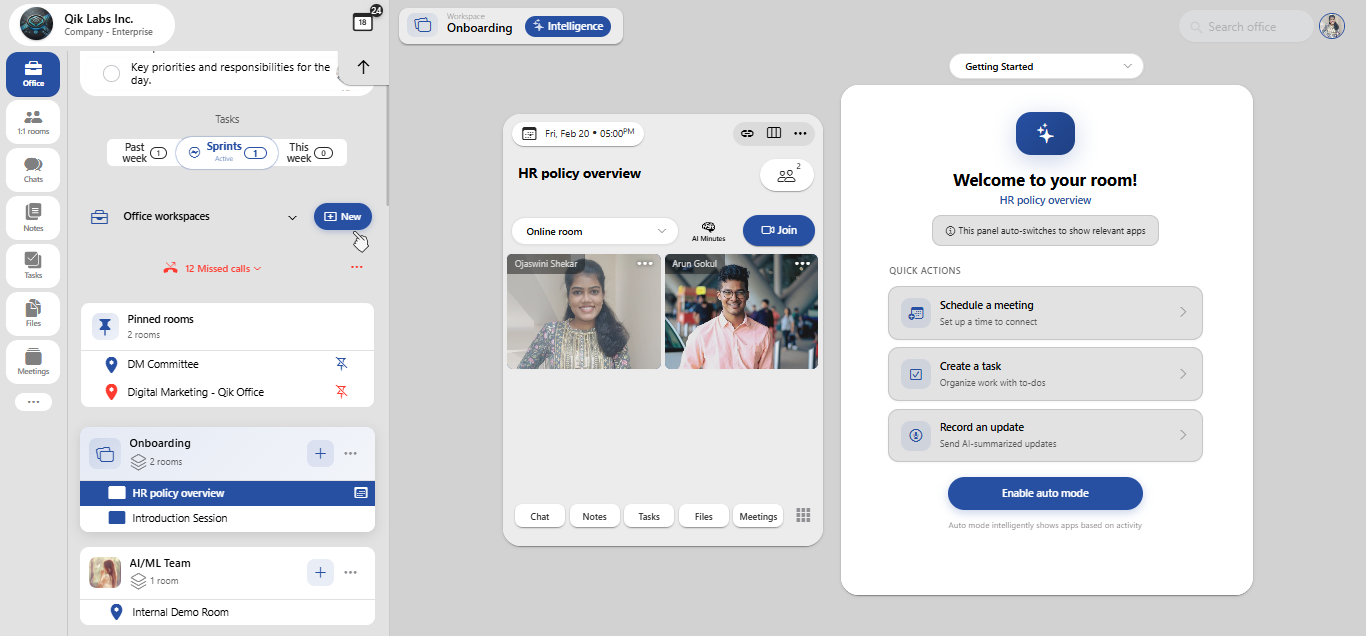The image size is (1366, 636).
Task: Switch to the Notes tab in room
Action: [x=594, y=516]
